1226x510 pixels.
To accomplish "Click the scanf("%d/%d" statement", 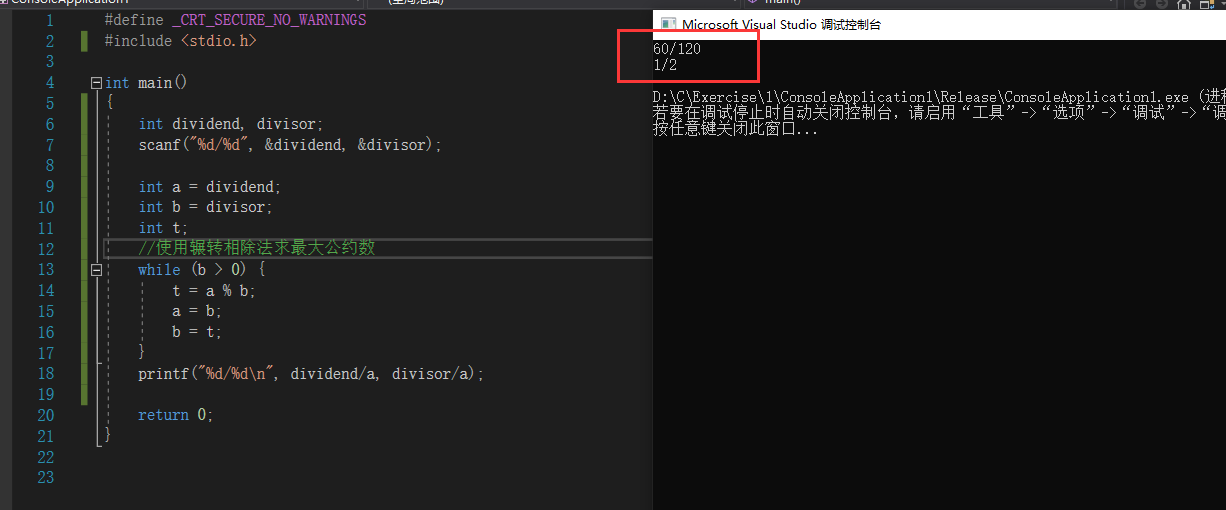I will pyautogui.click(x=290, y=145).
